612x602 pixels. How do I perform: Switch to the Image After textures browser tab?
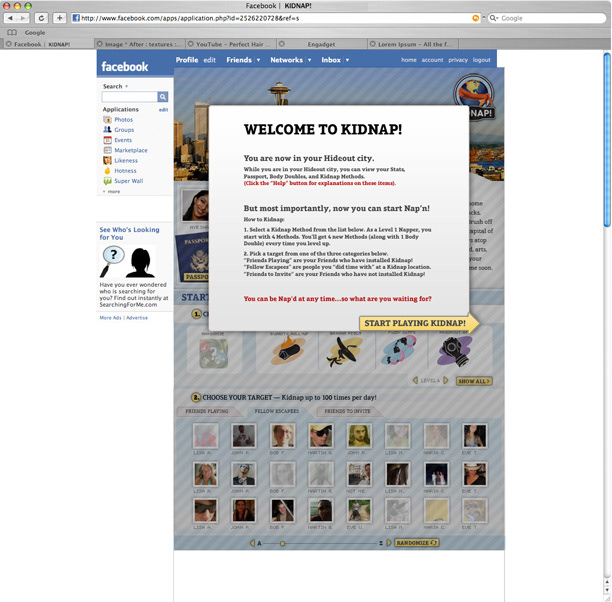[x=140, y=44]
